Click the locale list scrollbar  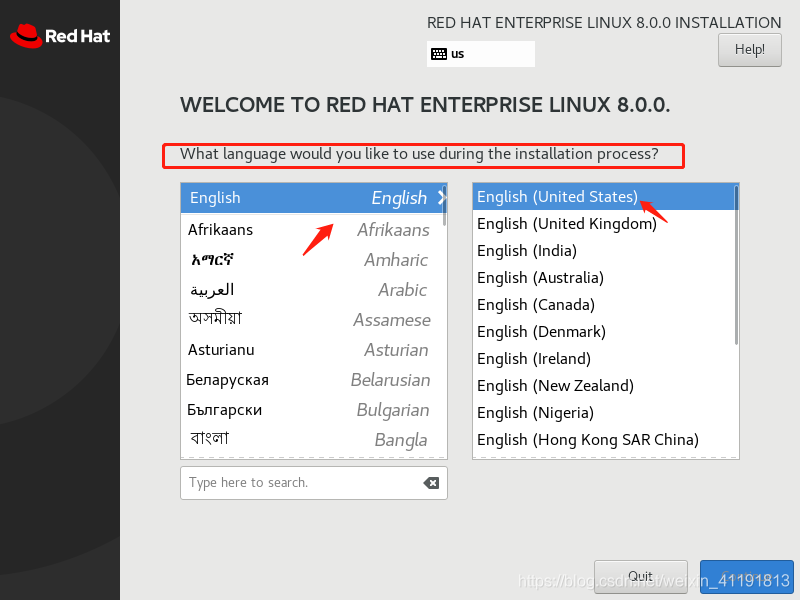(736, 265)
